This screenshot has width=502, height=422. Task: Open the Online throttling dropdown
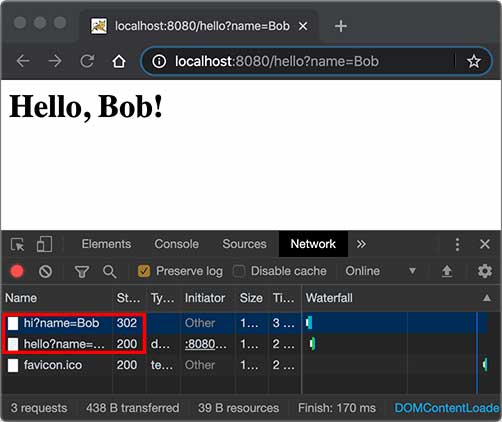click(x=380, y=271)
